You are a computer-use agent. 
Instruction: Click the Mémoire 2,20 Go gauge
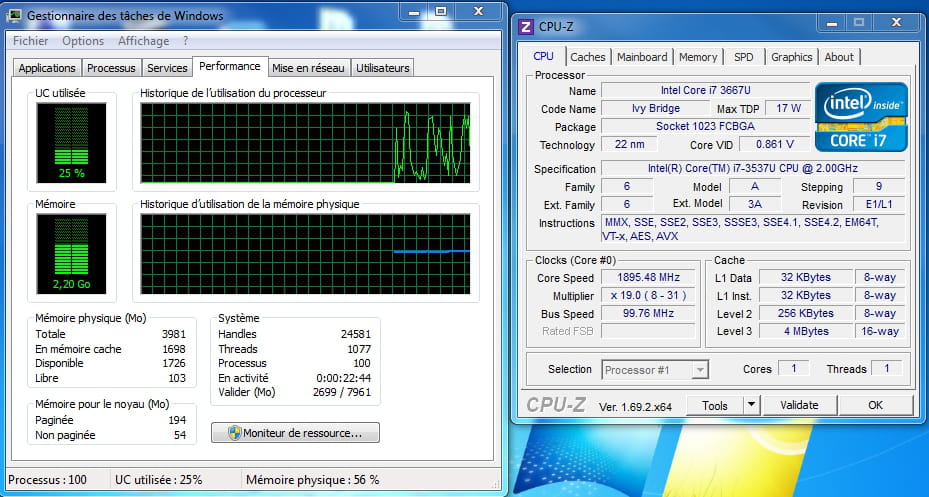click(x=71, y=254)
